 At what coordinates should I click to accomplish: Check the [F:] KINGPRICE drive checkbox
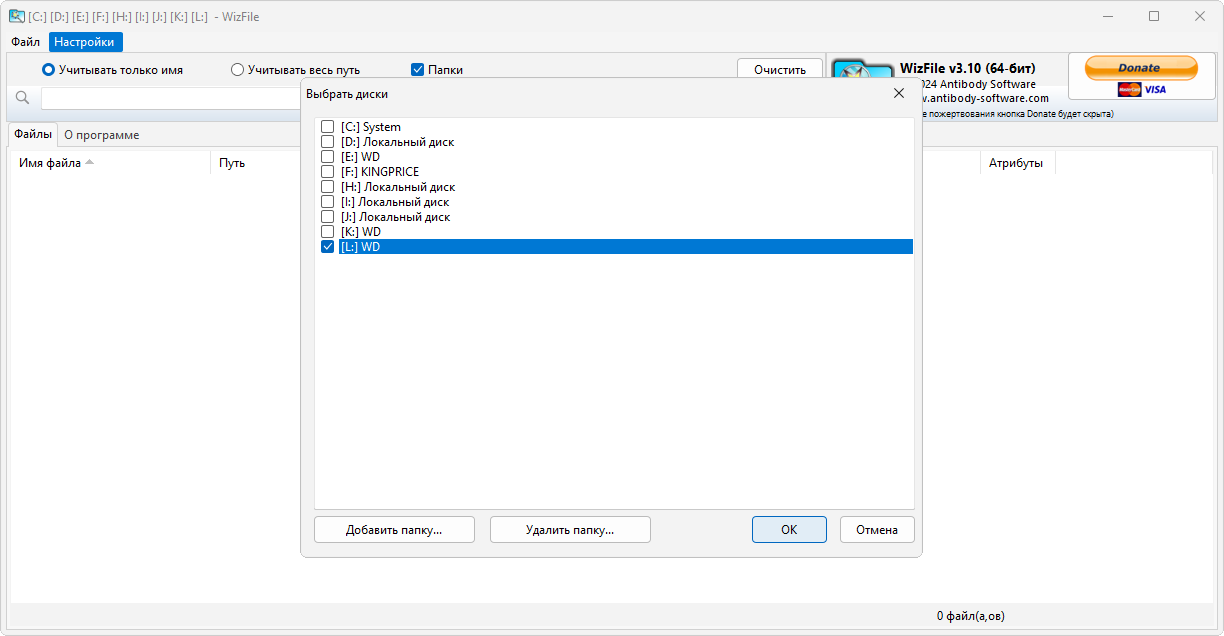click(327, 172)
